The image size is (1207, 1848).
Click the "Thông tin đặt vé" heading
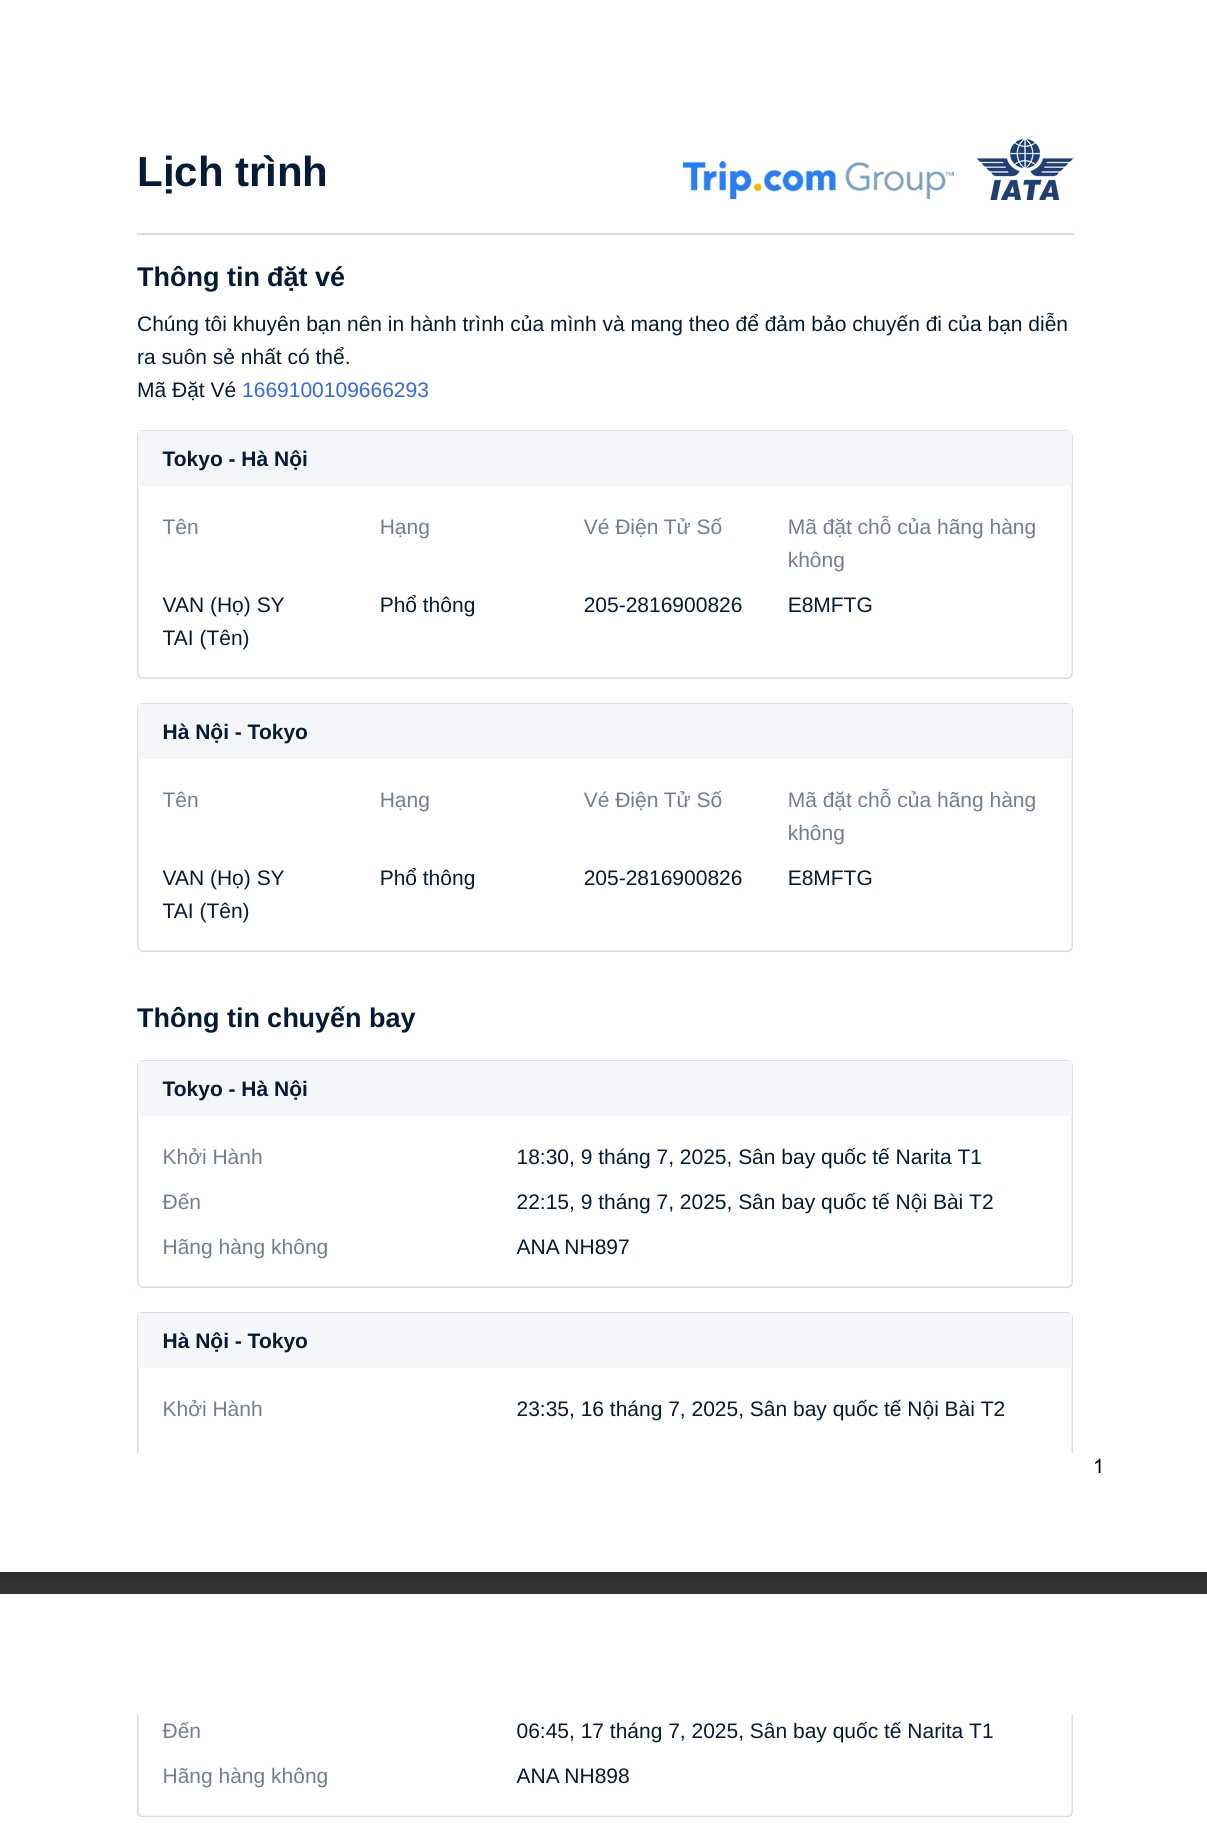pyautogui.click(x=240, y=277)
